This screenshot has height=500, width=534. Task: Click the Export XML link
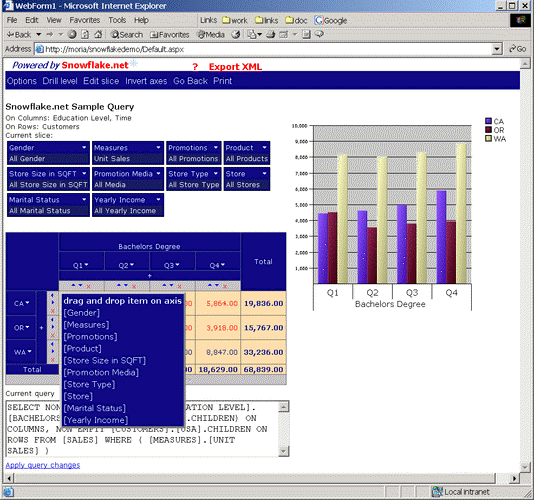[235, 67]
